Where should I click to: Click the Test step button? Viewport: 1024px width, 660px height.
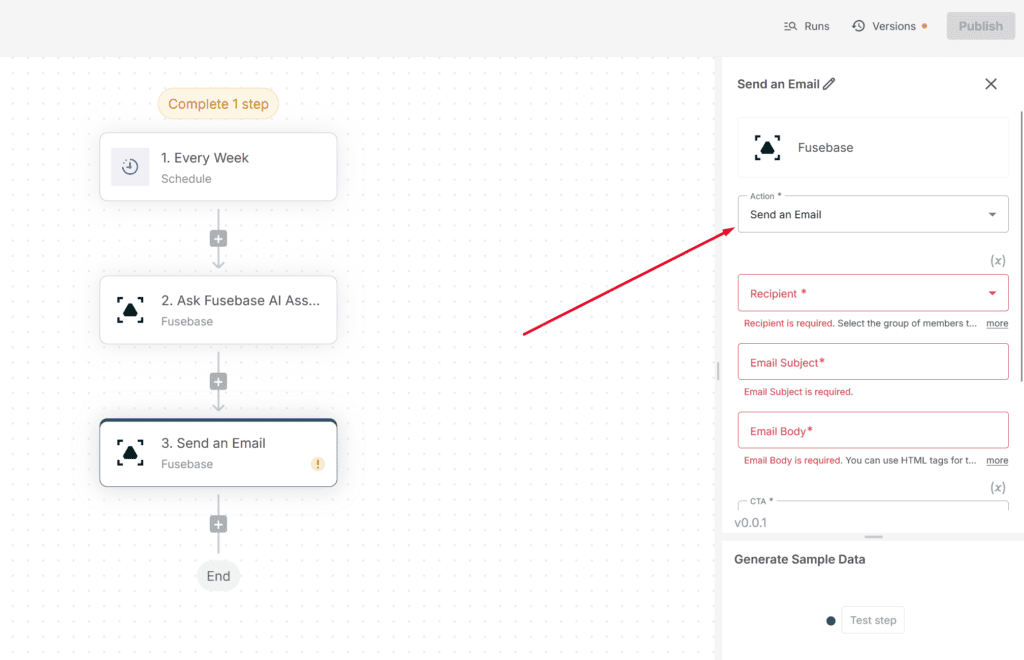(873, 620)
